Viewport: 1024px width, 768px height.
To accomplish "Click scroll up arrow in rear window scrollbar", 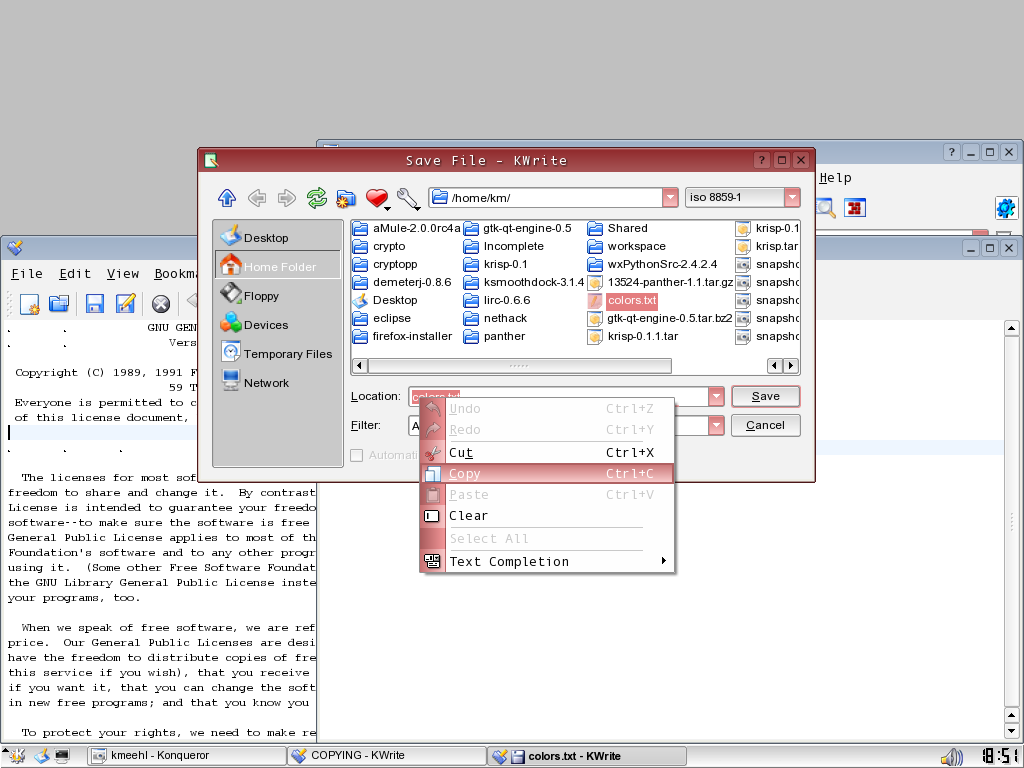I will (x=1011, y=328).
